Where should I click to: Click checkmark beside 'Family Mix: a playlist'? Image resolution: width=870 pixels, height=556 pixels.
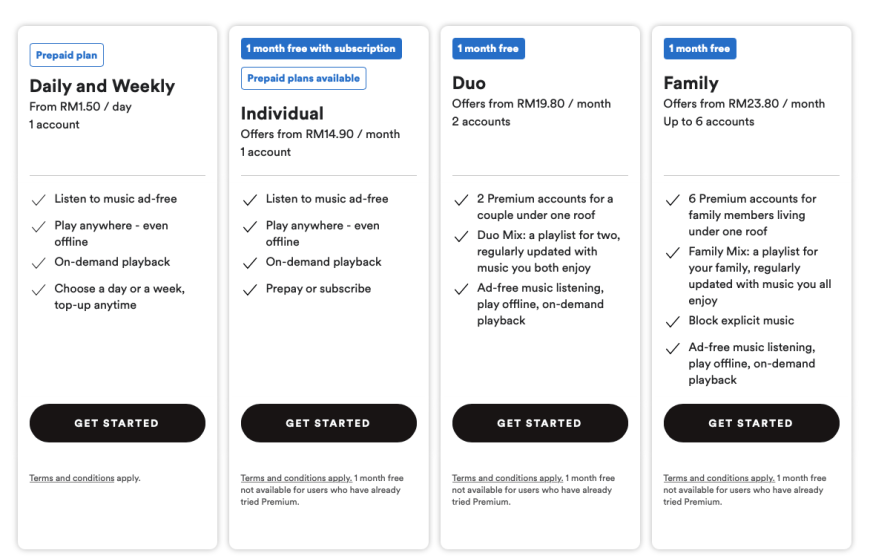click(x=672, y=252)
